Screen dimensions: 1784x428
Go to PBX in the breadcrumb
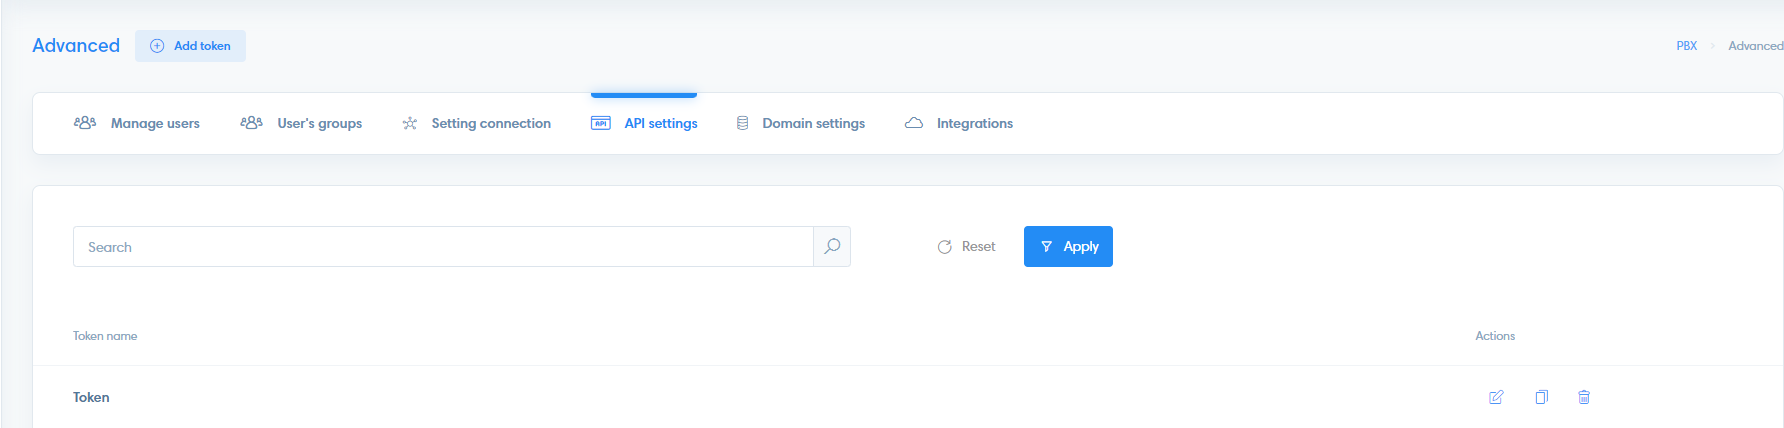coord(1686,46)
